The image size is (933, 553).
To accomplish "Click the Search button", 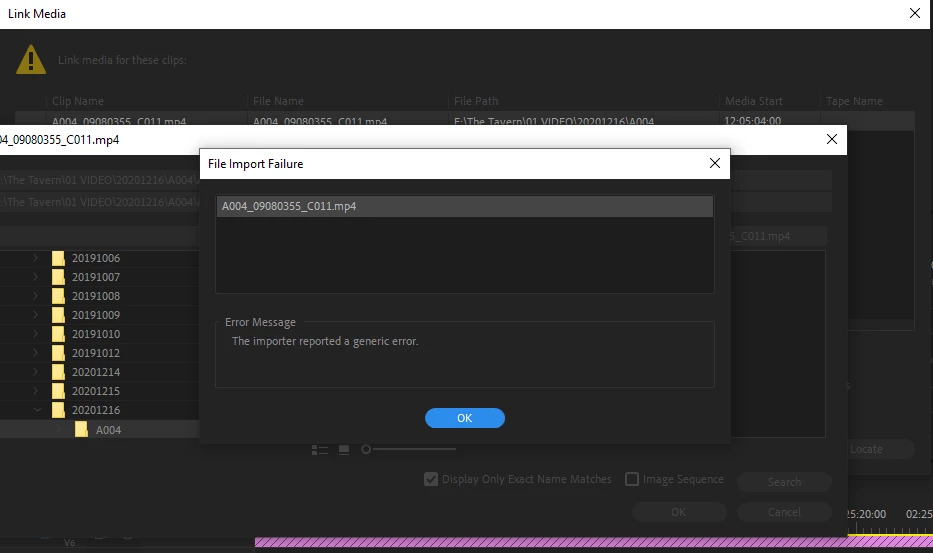I will (x=784, y=482).
